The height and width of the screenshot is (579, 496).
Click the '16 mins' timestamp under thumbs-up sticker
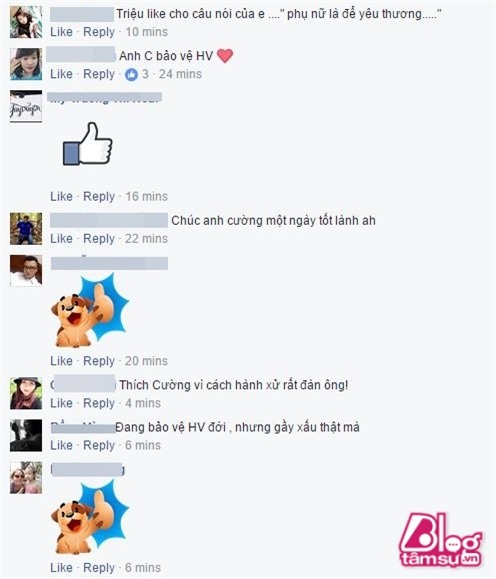(x=147, y=196)
